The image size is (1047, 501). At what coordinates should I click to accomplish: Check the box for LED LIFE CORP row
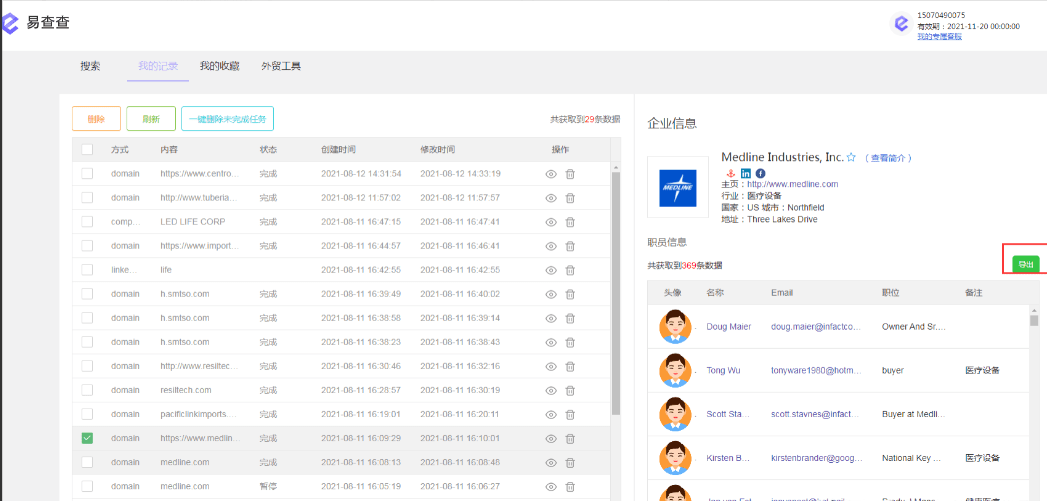coord(87,222)
